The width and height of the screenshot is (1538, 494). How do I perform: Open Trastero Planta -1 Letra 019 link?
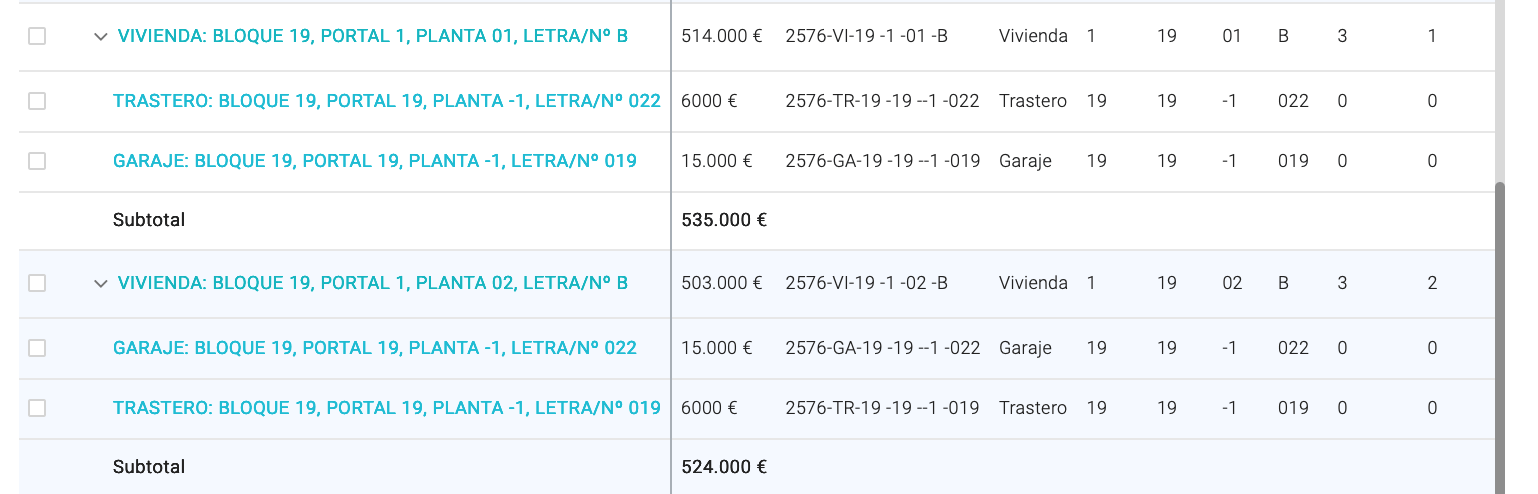pos(387,408)
